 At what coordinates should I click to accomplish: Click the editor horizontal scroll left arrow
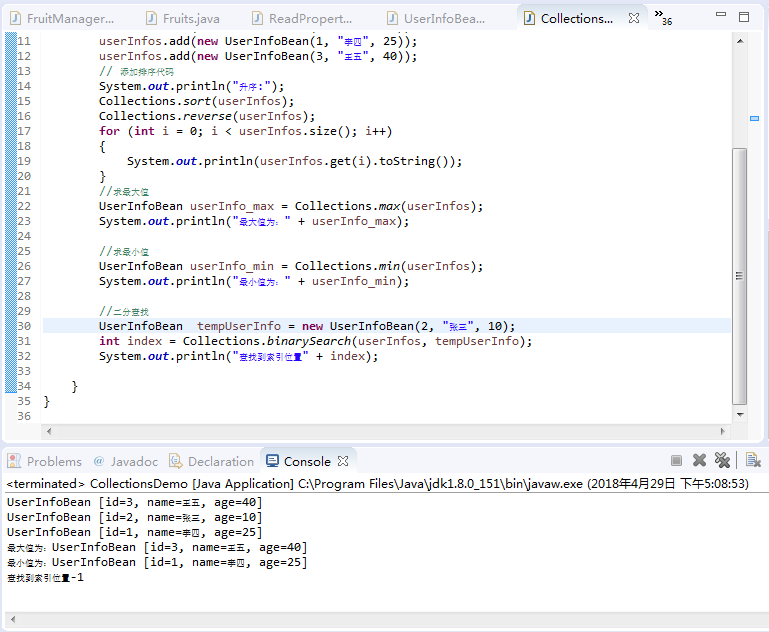[x=49, y=431]
